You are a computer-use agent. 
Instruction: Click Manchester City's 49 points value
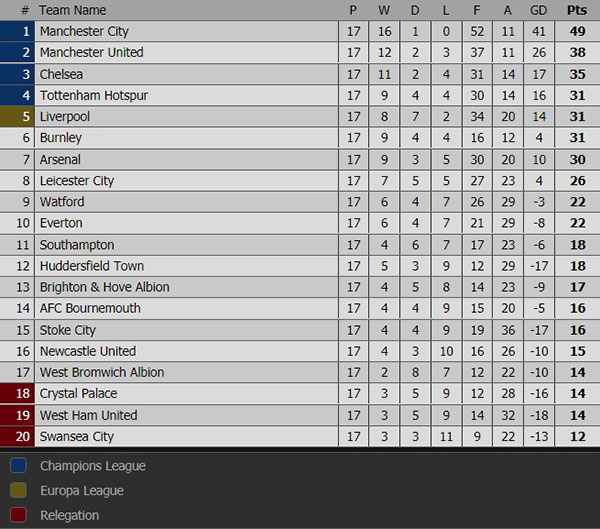pos(576,32)
